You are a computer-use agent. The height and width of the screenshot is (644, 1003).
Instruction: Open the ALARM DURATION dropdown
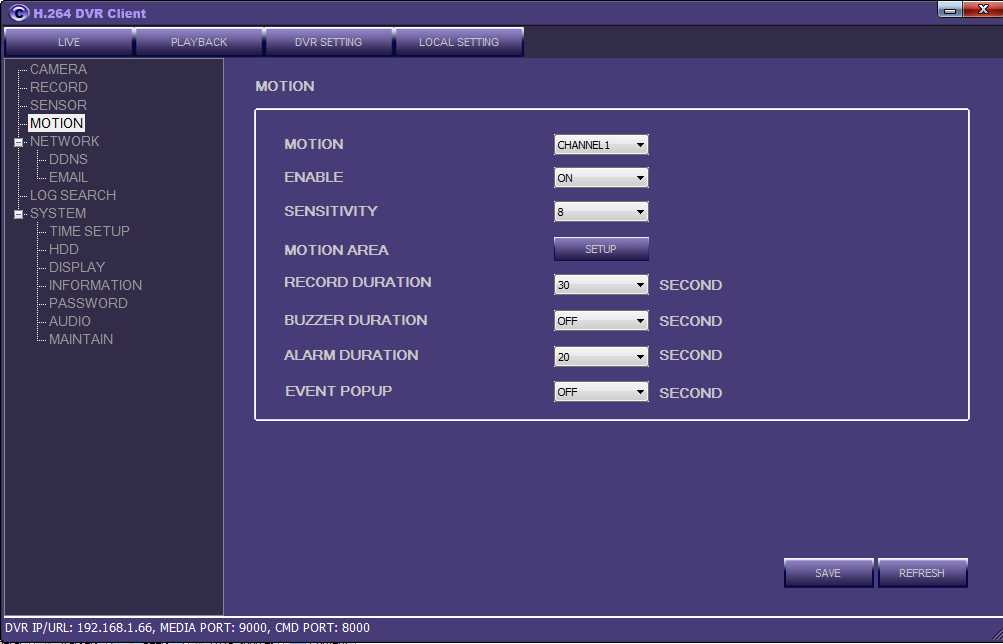[601, 356]
